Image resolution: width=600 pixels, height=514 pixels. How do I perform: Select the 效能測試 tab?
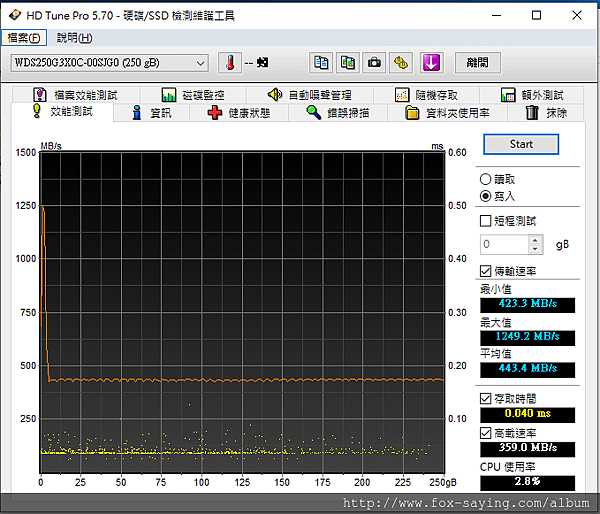click(x=62, y=112)
